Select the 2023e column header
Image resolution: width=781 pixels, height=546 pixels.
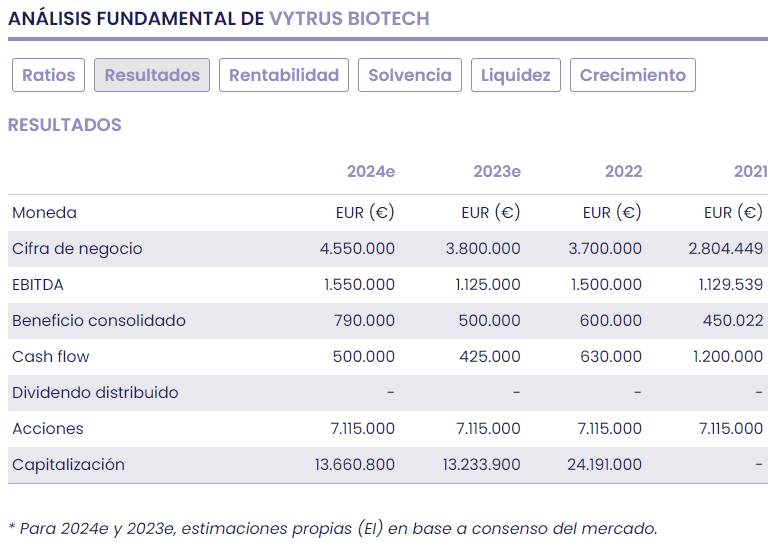pos(497,172)
